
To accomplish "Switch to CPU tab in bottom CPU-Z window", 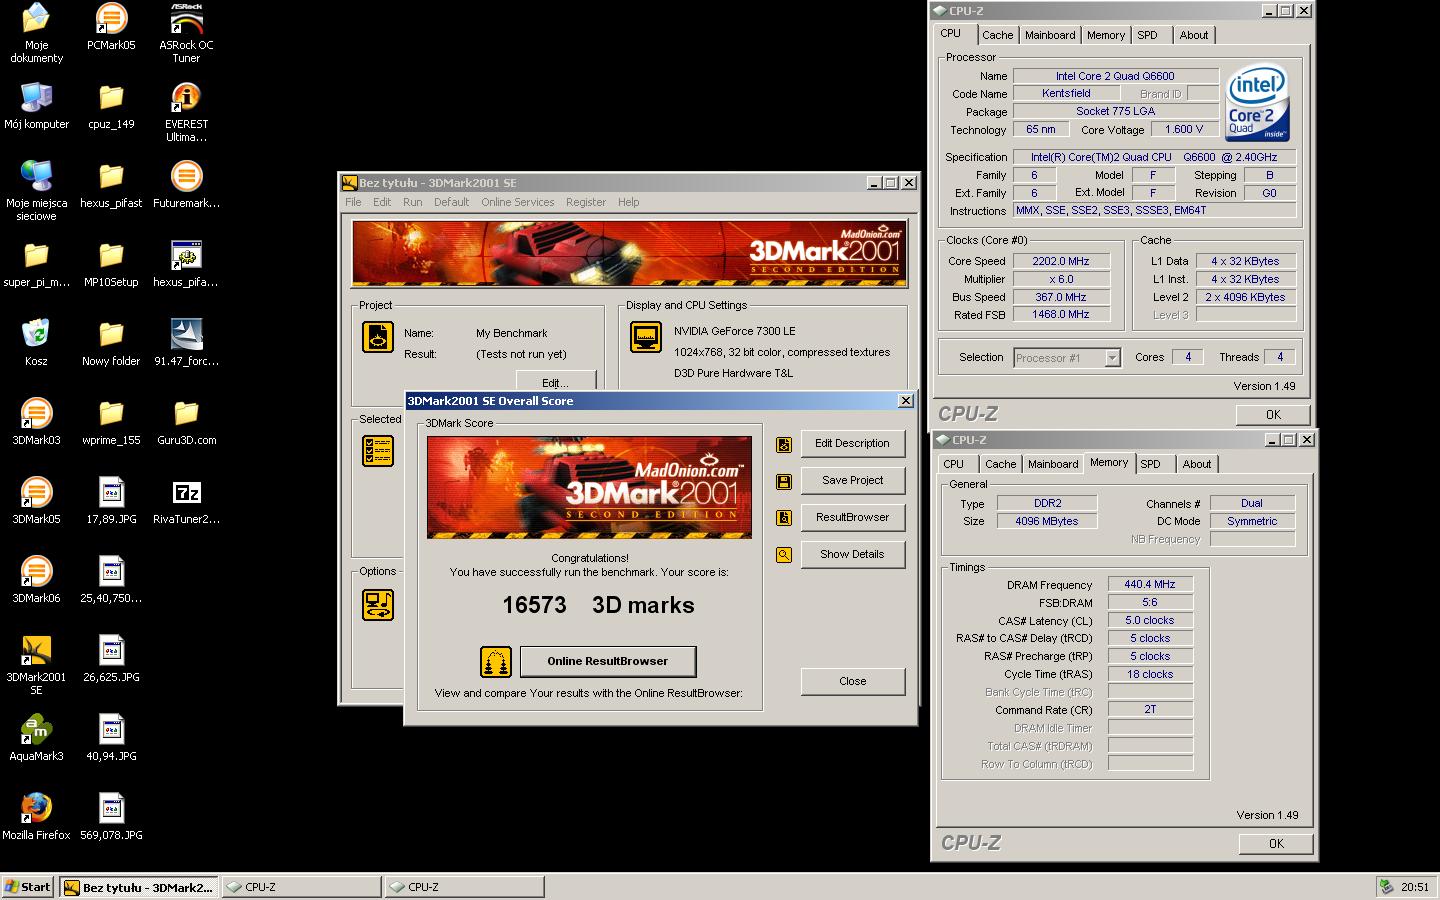I will tap(954, 464).
